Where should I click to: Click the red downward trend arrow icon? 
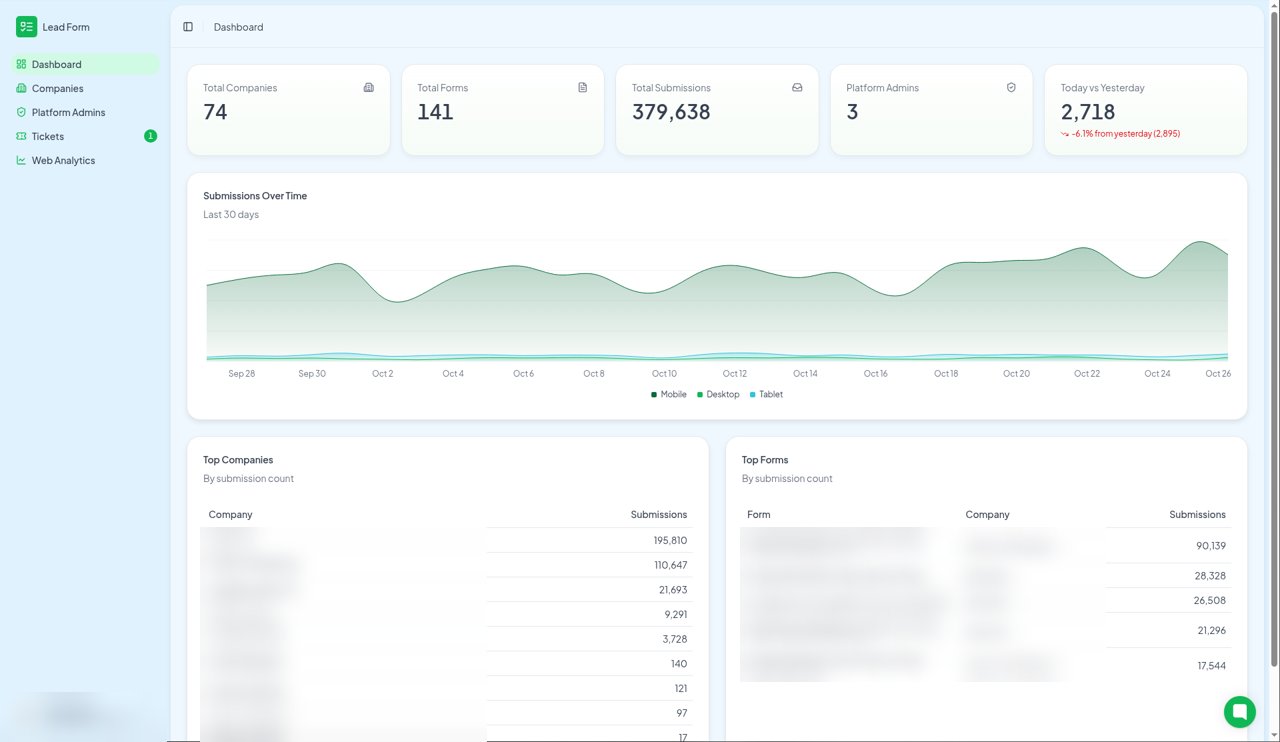[x=1065, y=134]
